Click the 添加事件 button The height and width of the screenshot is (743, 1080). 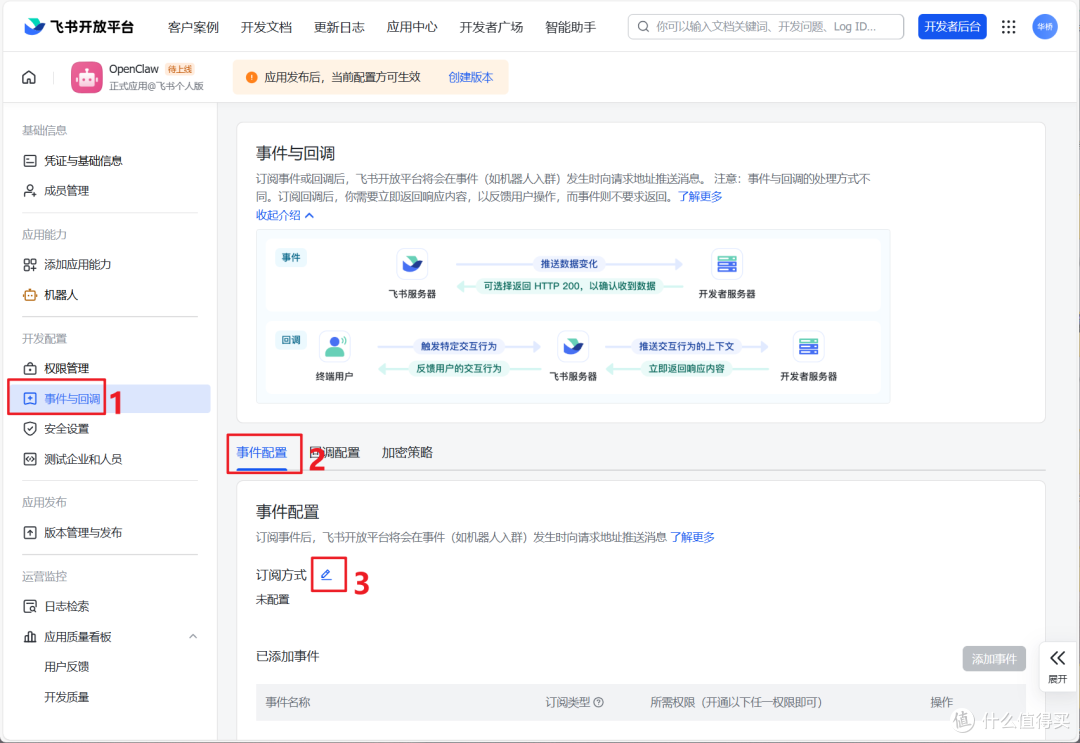[x=994, y=659]
